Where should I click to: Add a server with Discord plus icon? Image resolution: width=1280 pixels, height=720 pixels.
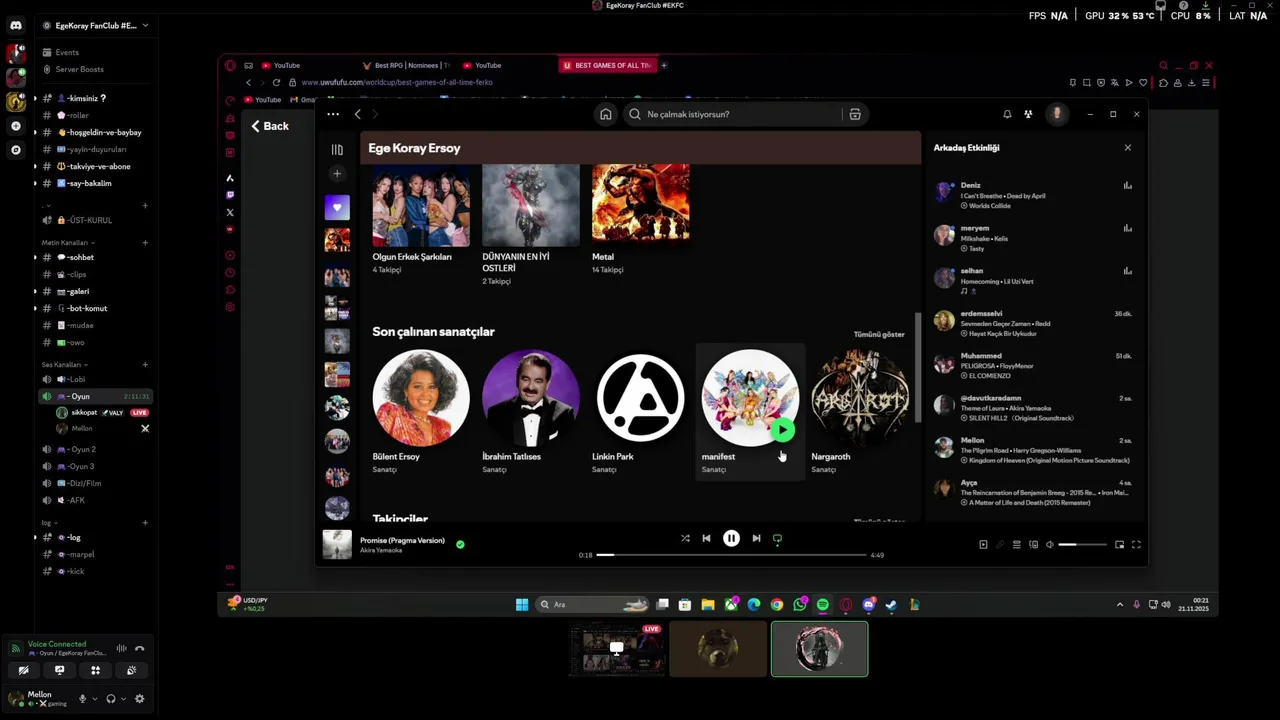tap(15, 126)
